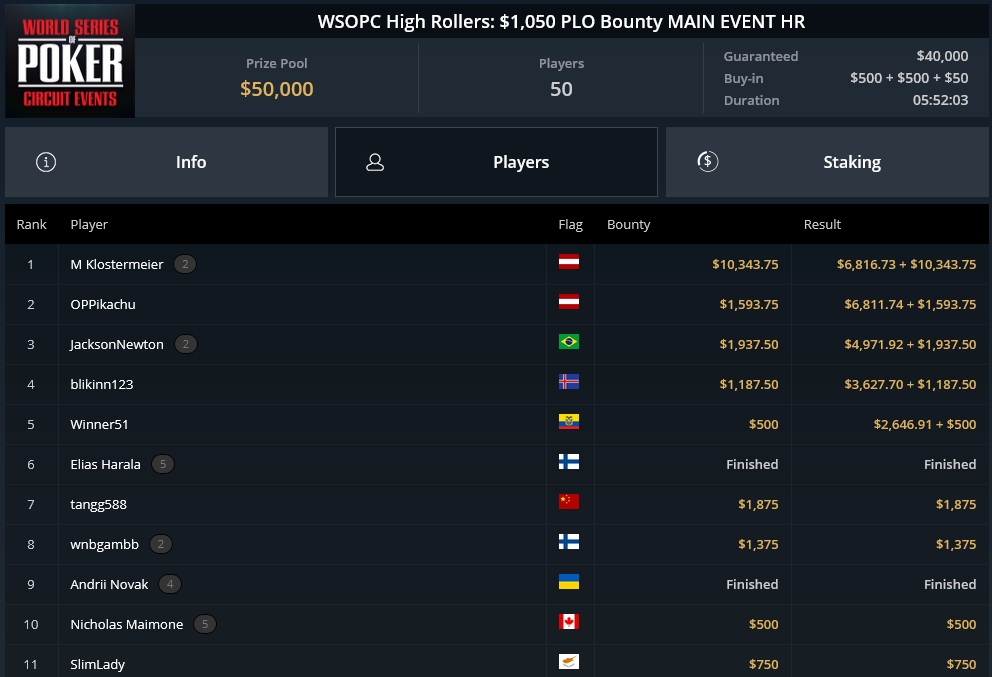Click the Finland flag in wnbgambb's row

point(569,542)
